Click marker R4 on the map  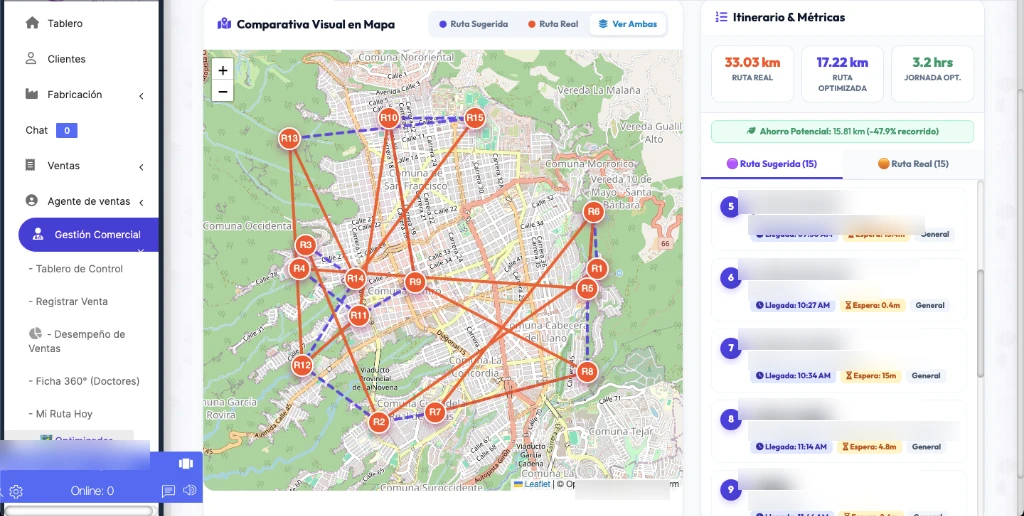pyautogui.click(x=299, y=268)
